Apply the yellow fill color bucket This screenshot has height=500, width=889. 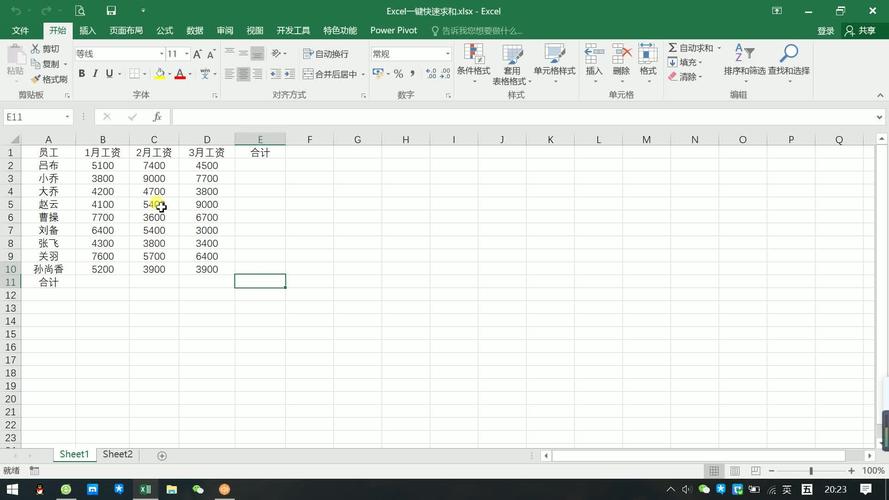(x=160, y=73)
